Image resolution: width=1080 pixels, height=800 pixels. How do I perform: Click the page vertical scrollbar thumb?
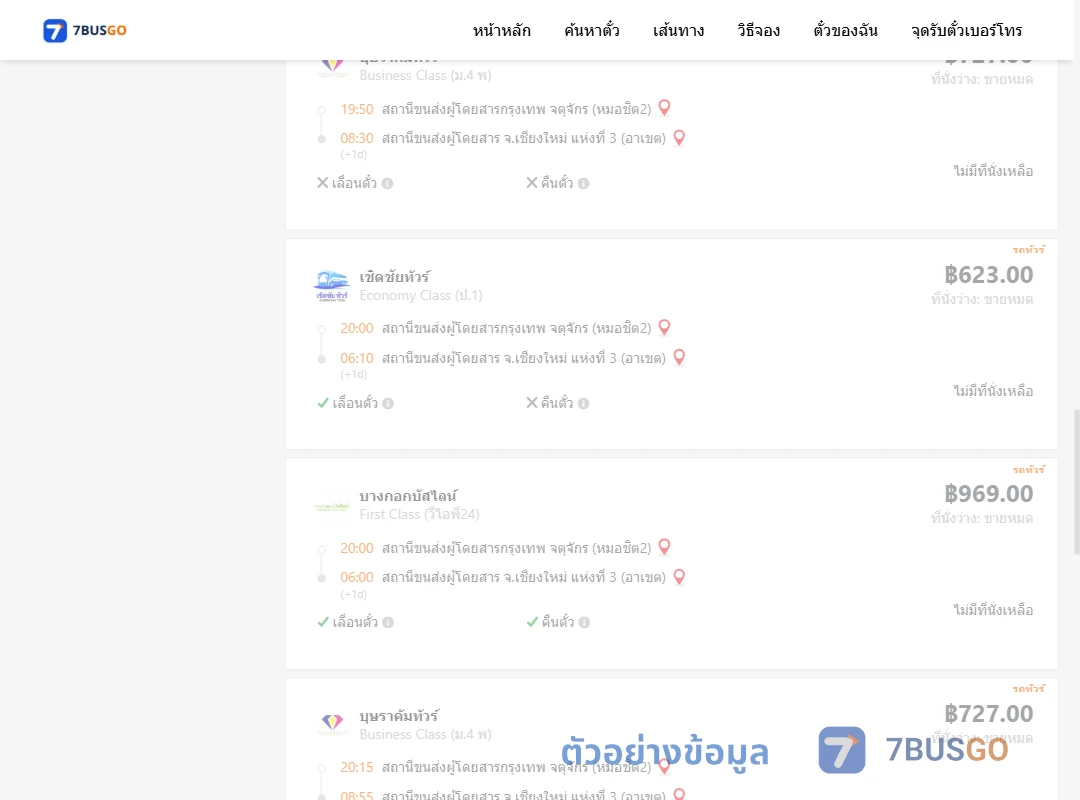1077,482
